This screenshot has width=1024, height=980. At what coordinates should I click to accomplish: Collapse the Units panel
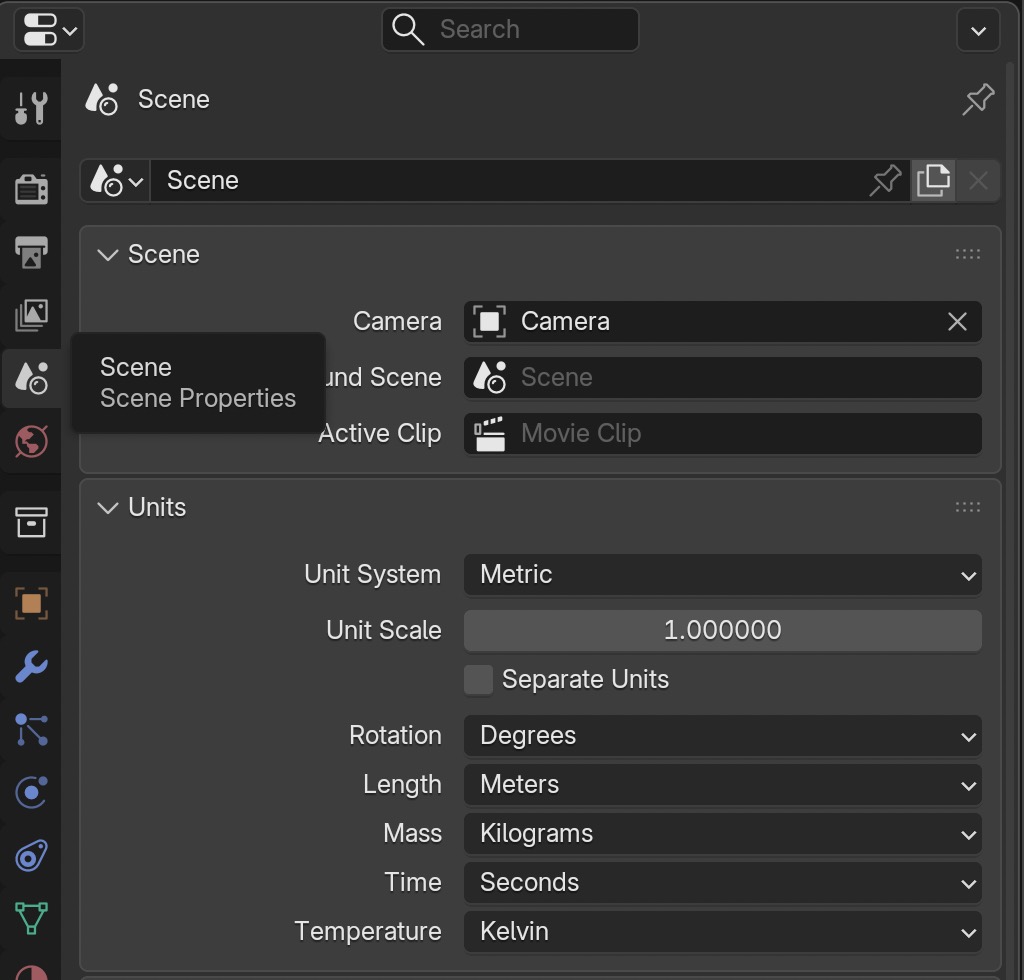click(108, 507)
